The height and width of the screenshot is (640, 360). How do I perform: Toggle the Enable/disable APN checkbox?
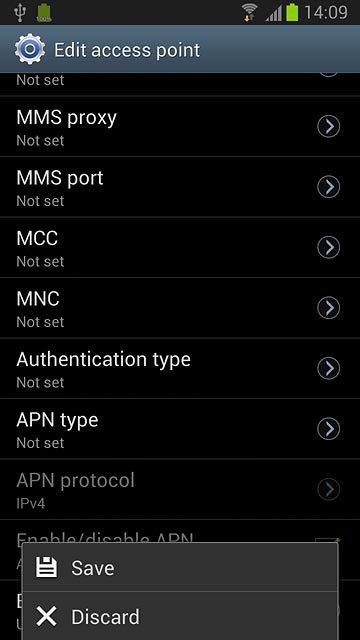[x=328, y=541]
